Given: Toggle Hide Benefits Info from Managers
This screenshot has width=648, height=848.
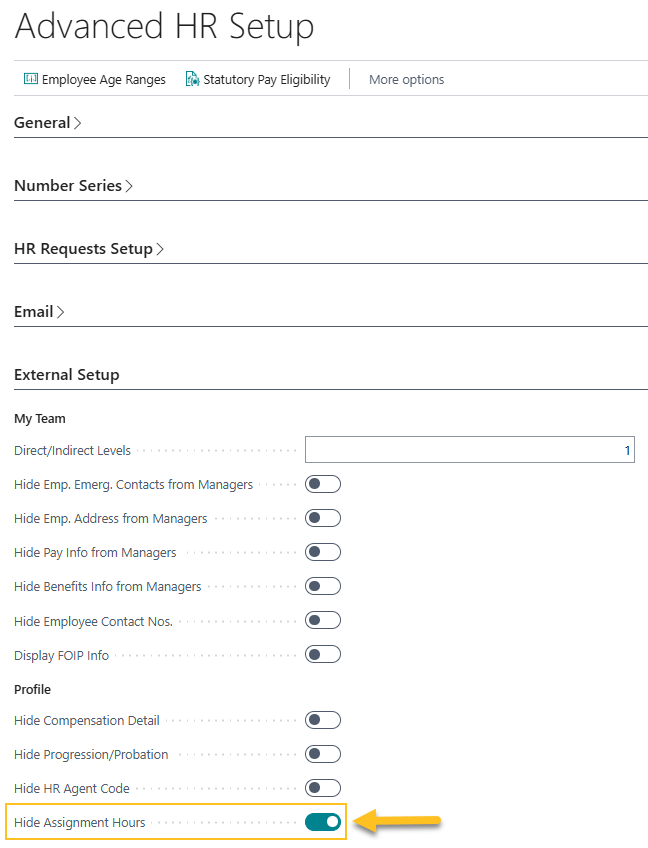Looking at the screenshot, I should pos(322,585).
